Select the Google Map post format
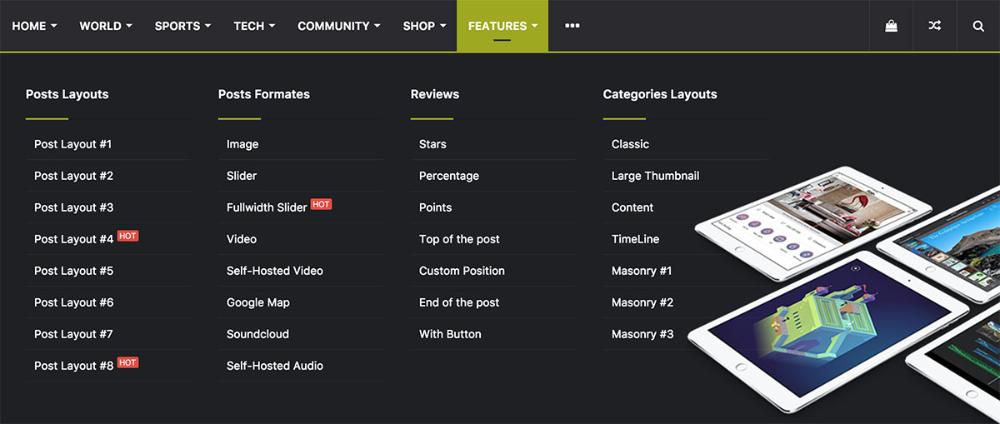Image resolution: width=1000 pixels, height=424 pixels. (258, 303)
